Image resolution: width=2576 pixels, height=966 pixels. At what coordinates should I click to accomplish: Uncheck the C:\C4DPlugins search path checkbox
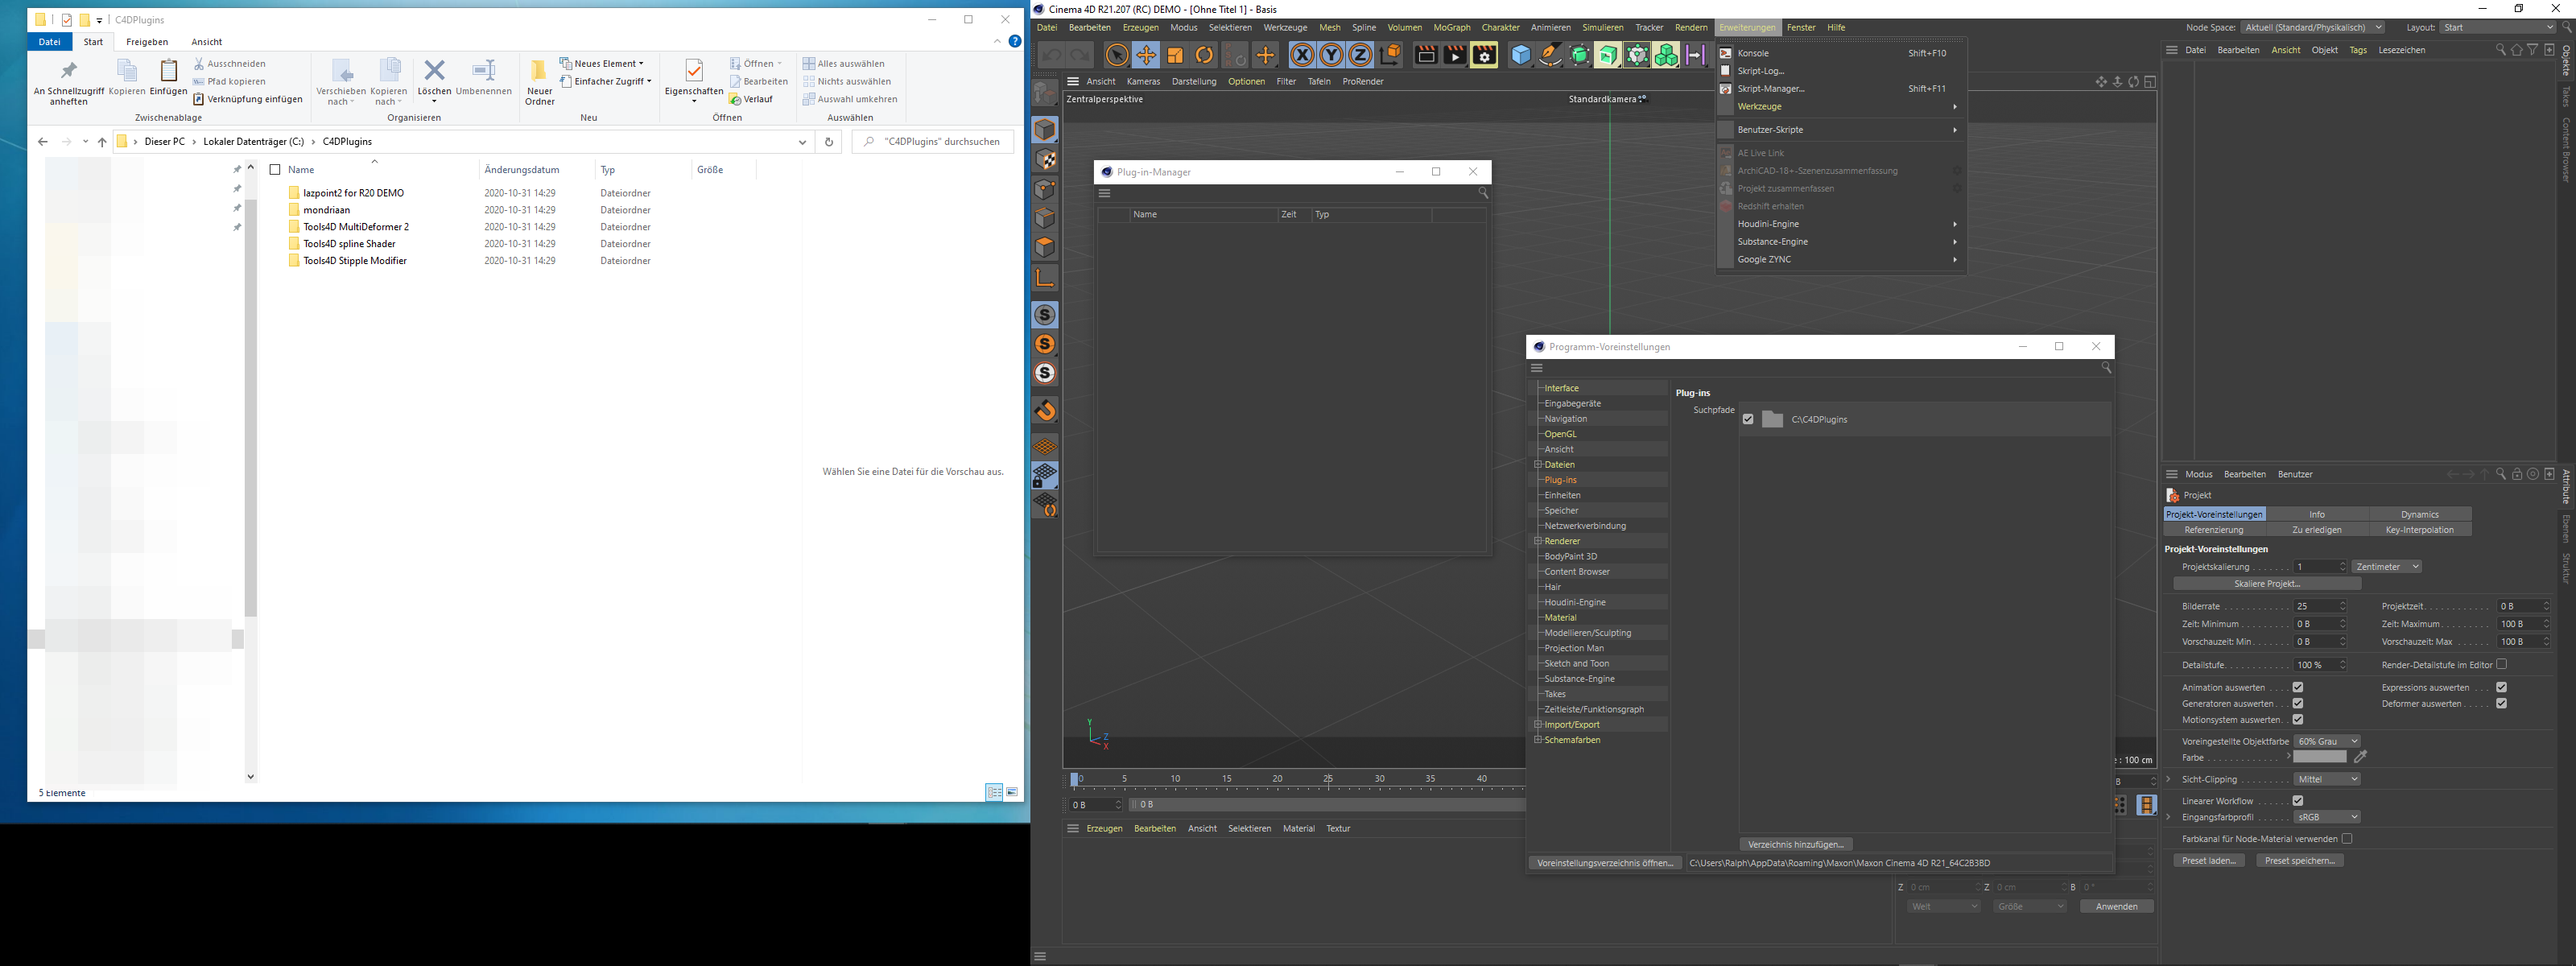[x=1748, y=420]
